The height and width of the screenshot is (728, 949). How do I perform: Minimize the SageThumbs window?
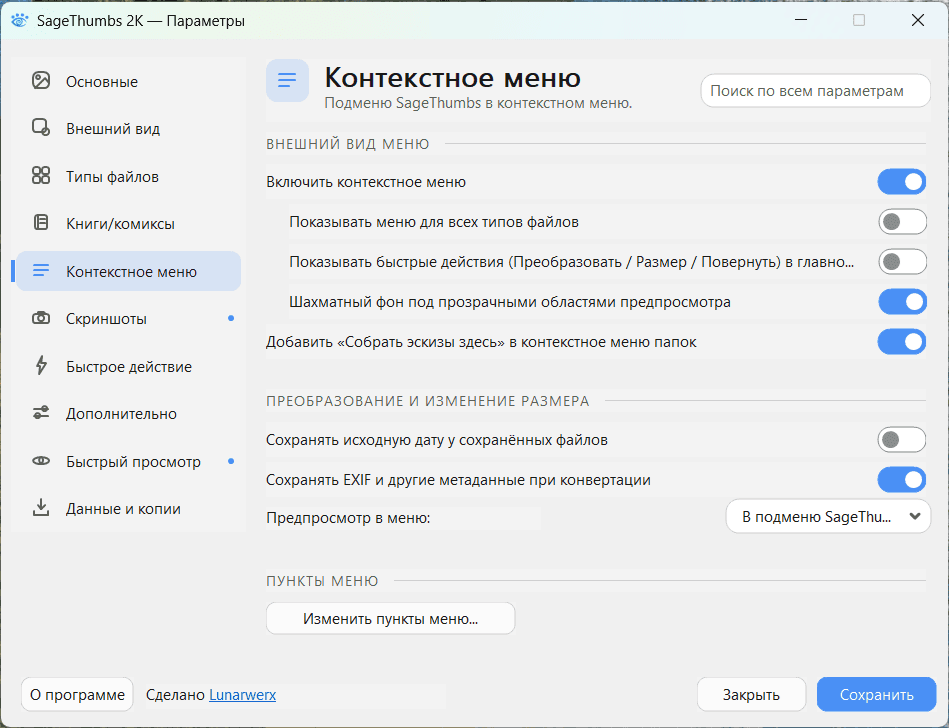tap(801, 20)
